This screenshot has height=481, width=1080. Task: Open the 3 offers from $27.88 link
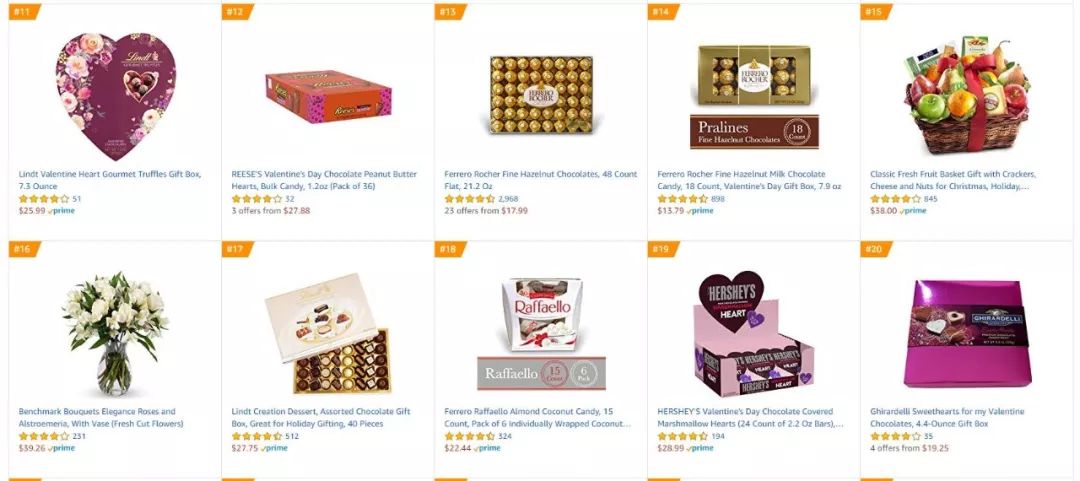click(x=271, y=211)
